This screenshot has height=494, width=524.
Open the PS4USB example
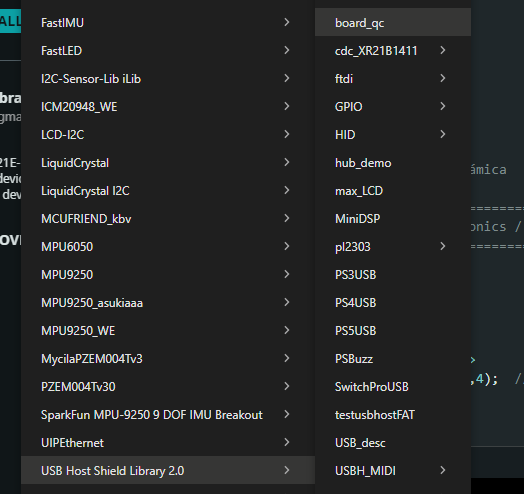tap(393, 303)
